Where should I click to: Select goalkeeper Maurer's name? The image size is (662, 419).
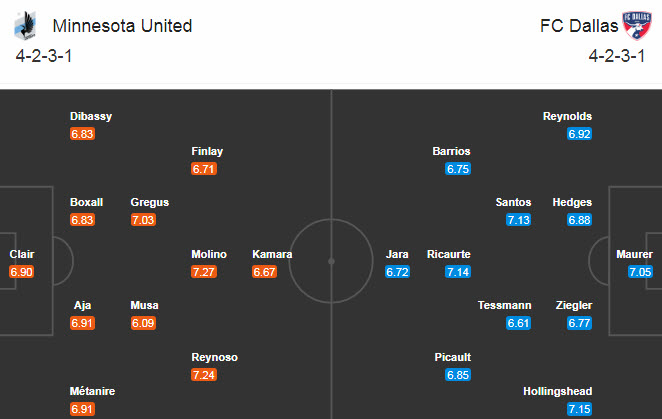[635, 254]
